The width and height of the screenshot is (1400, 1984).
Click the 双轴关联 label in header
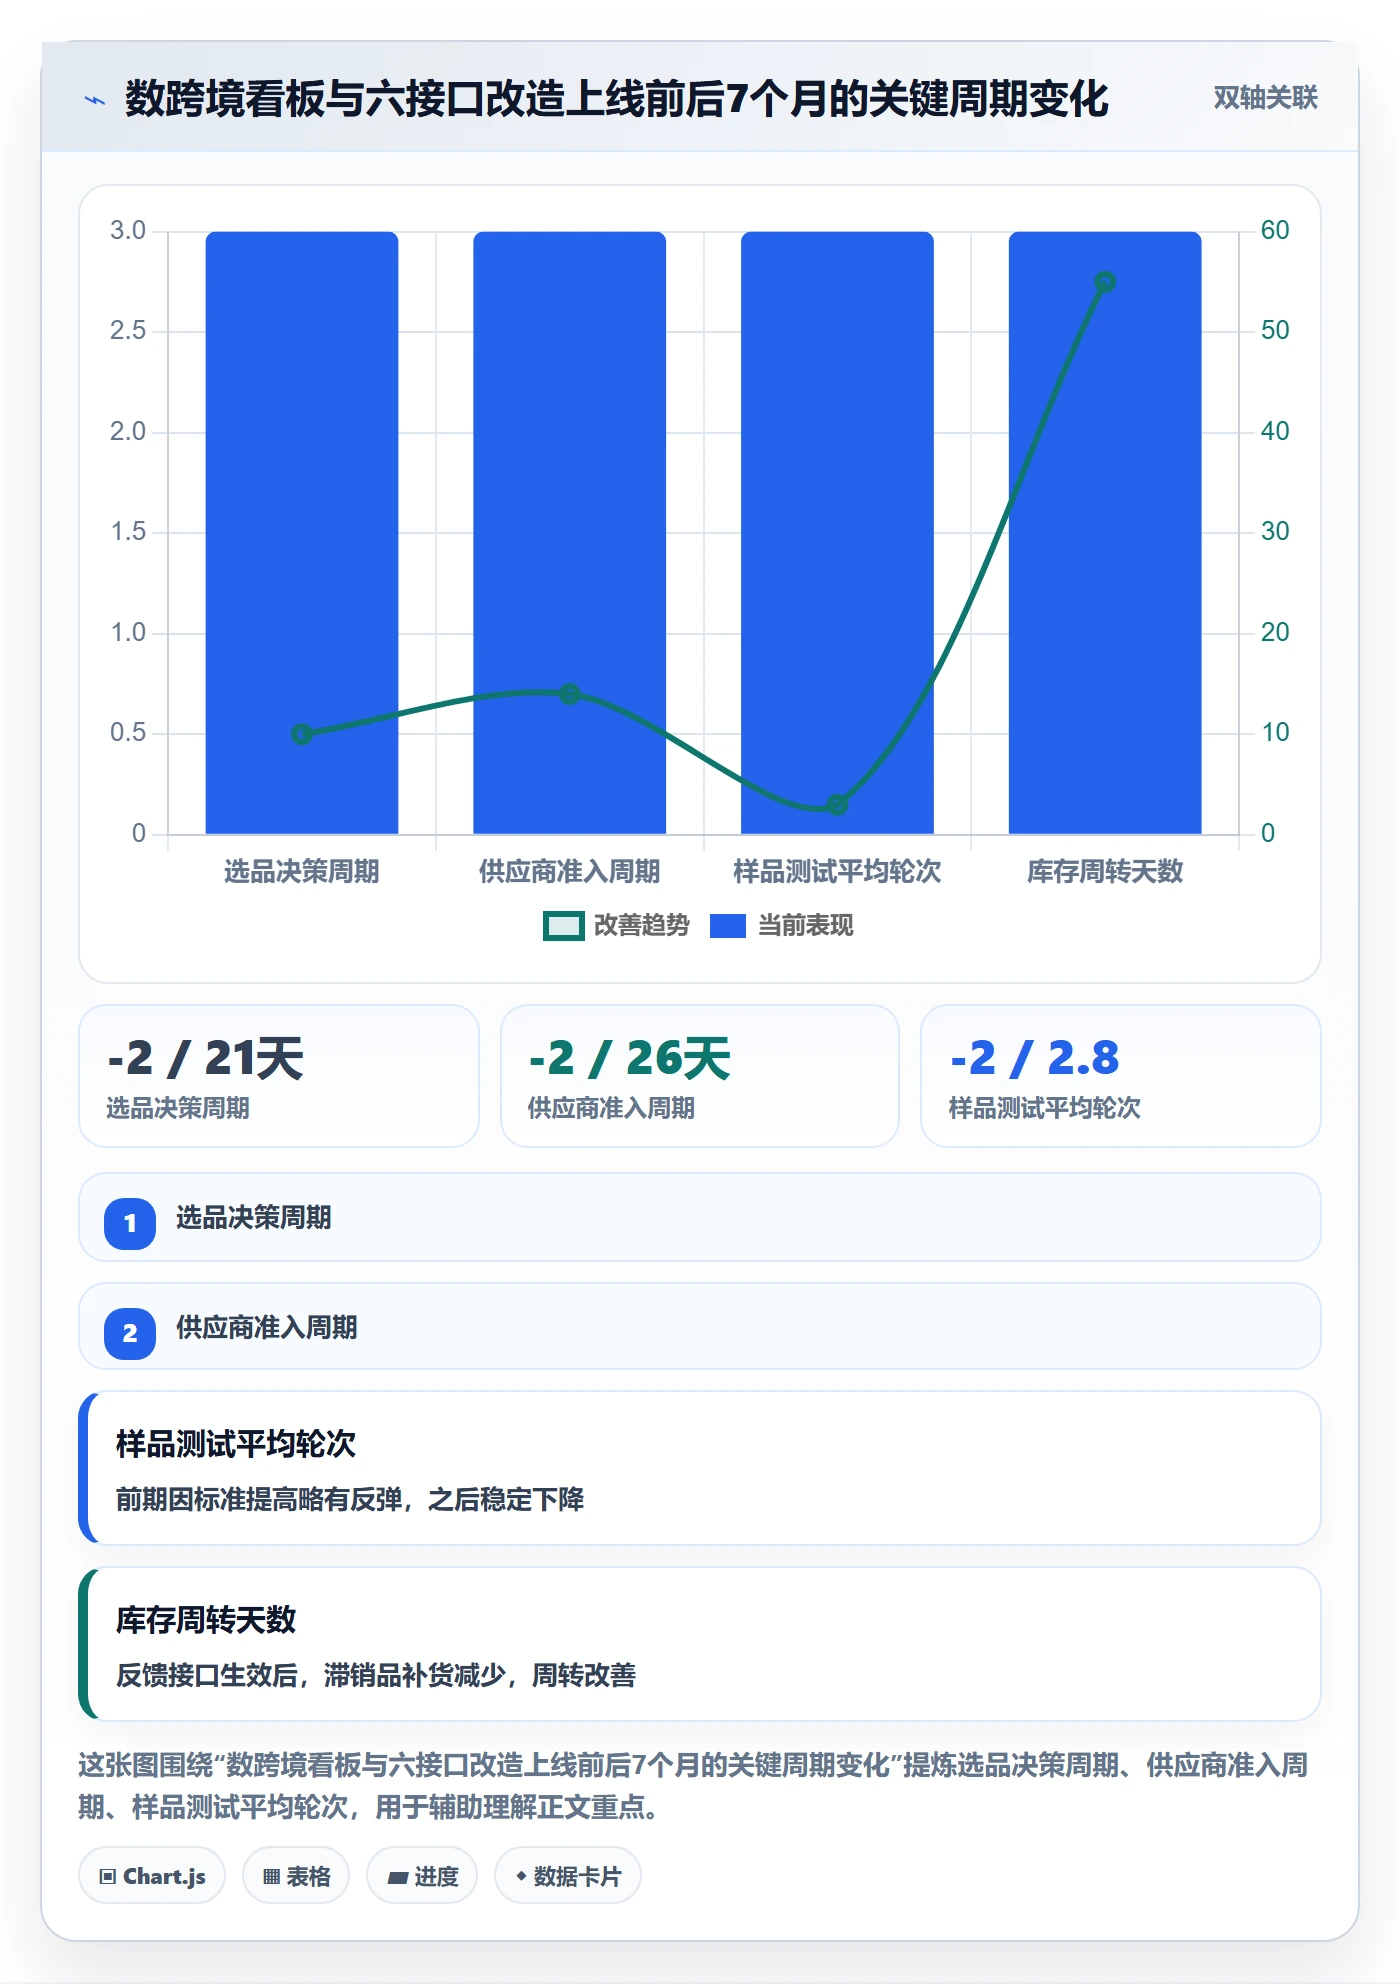coord(1265,98)
